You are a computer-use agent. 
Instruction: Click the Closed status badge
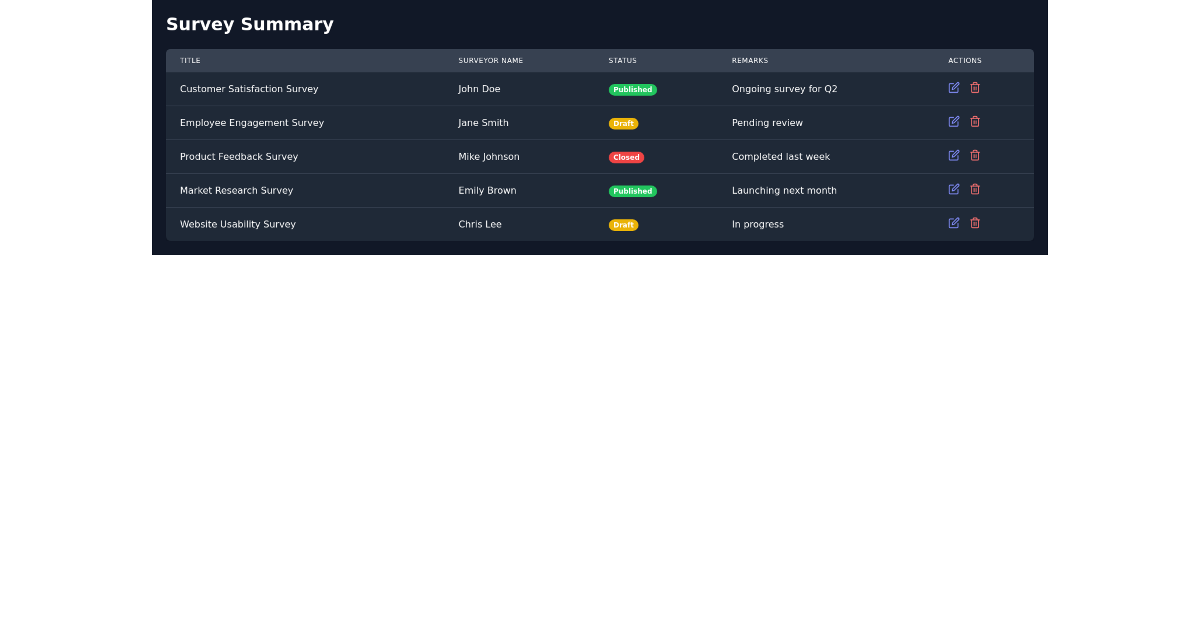(x=626, y=157)
